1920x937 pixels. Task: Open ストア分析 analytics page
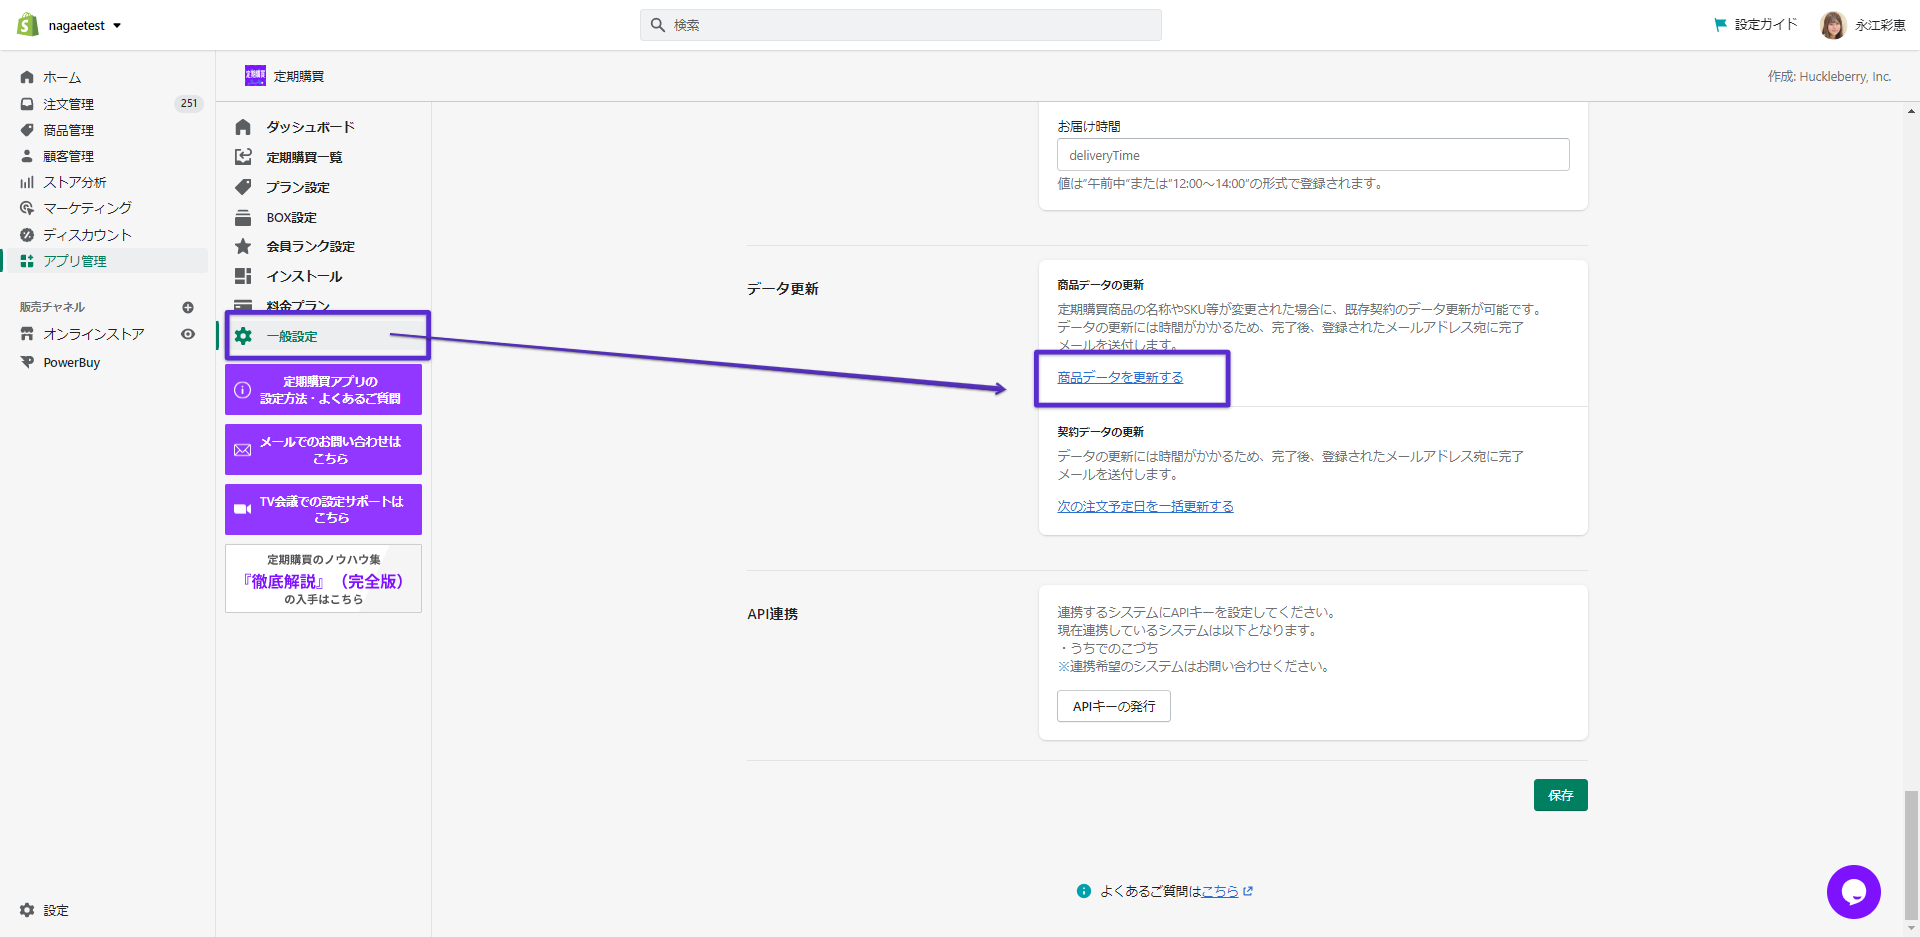pos(74,182)
